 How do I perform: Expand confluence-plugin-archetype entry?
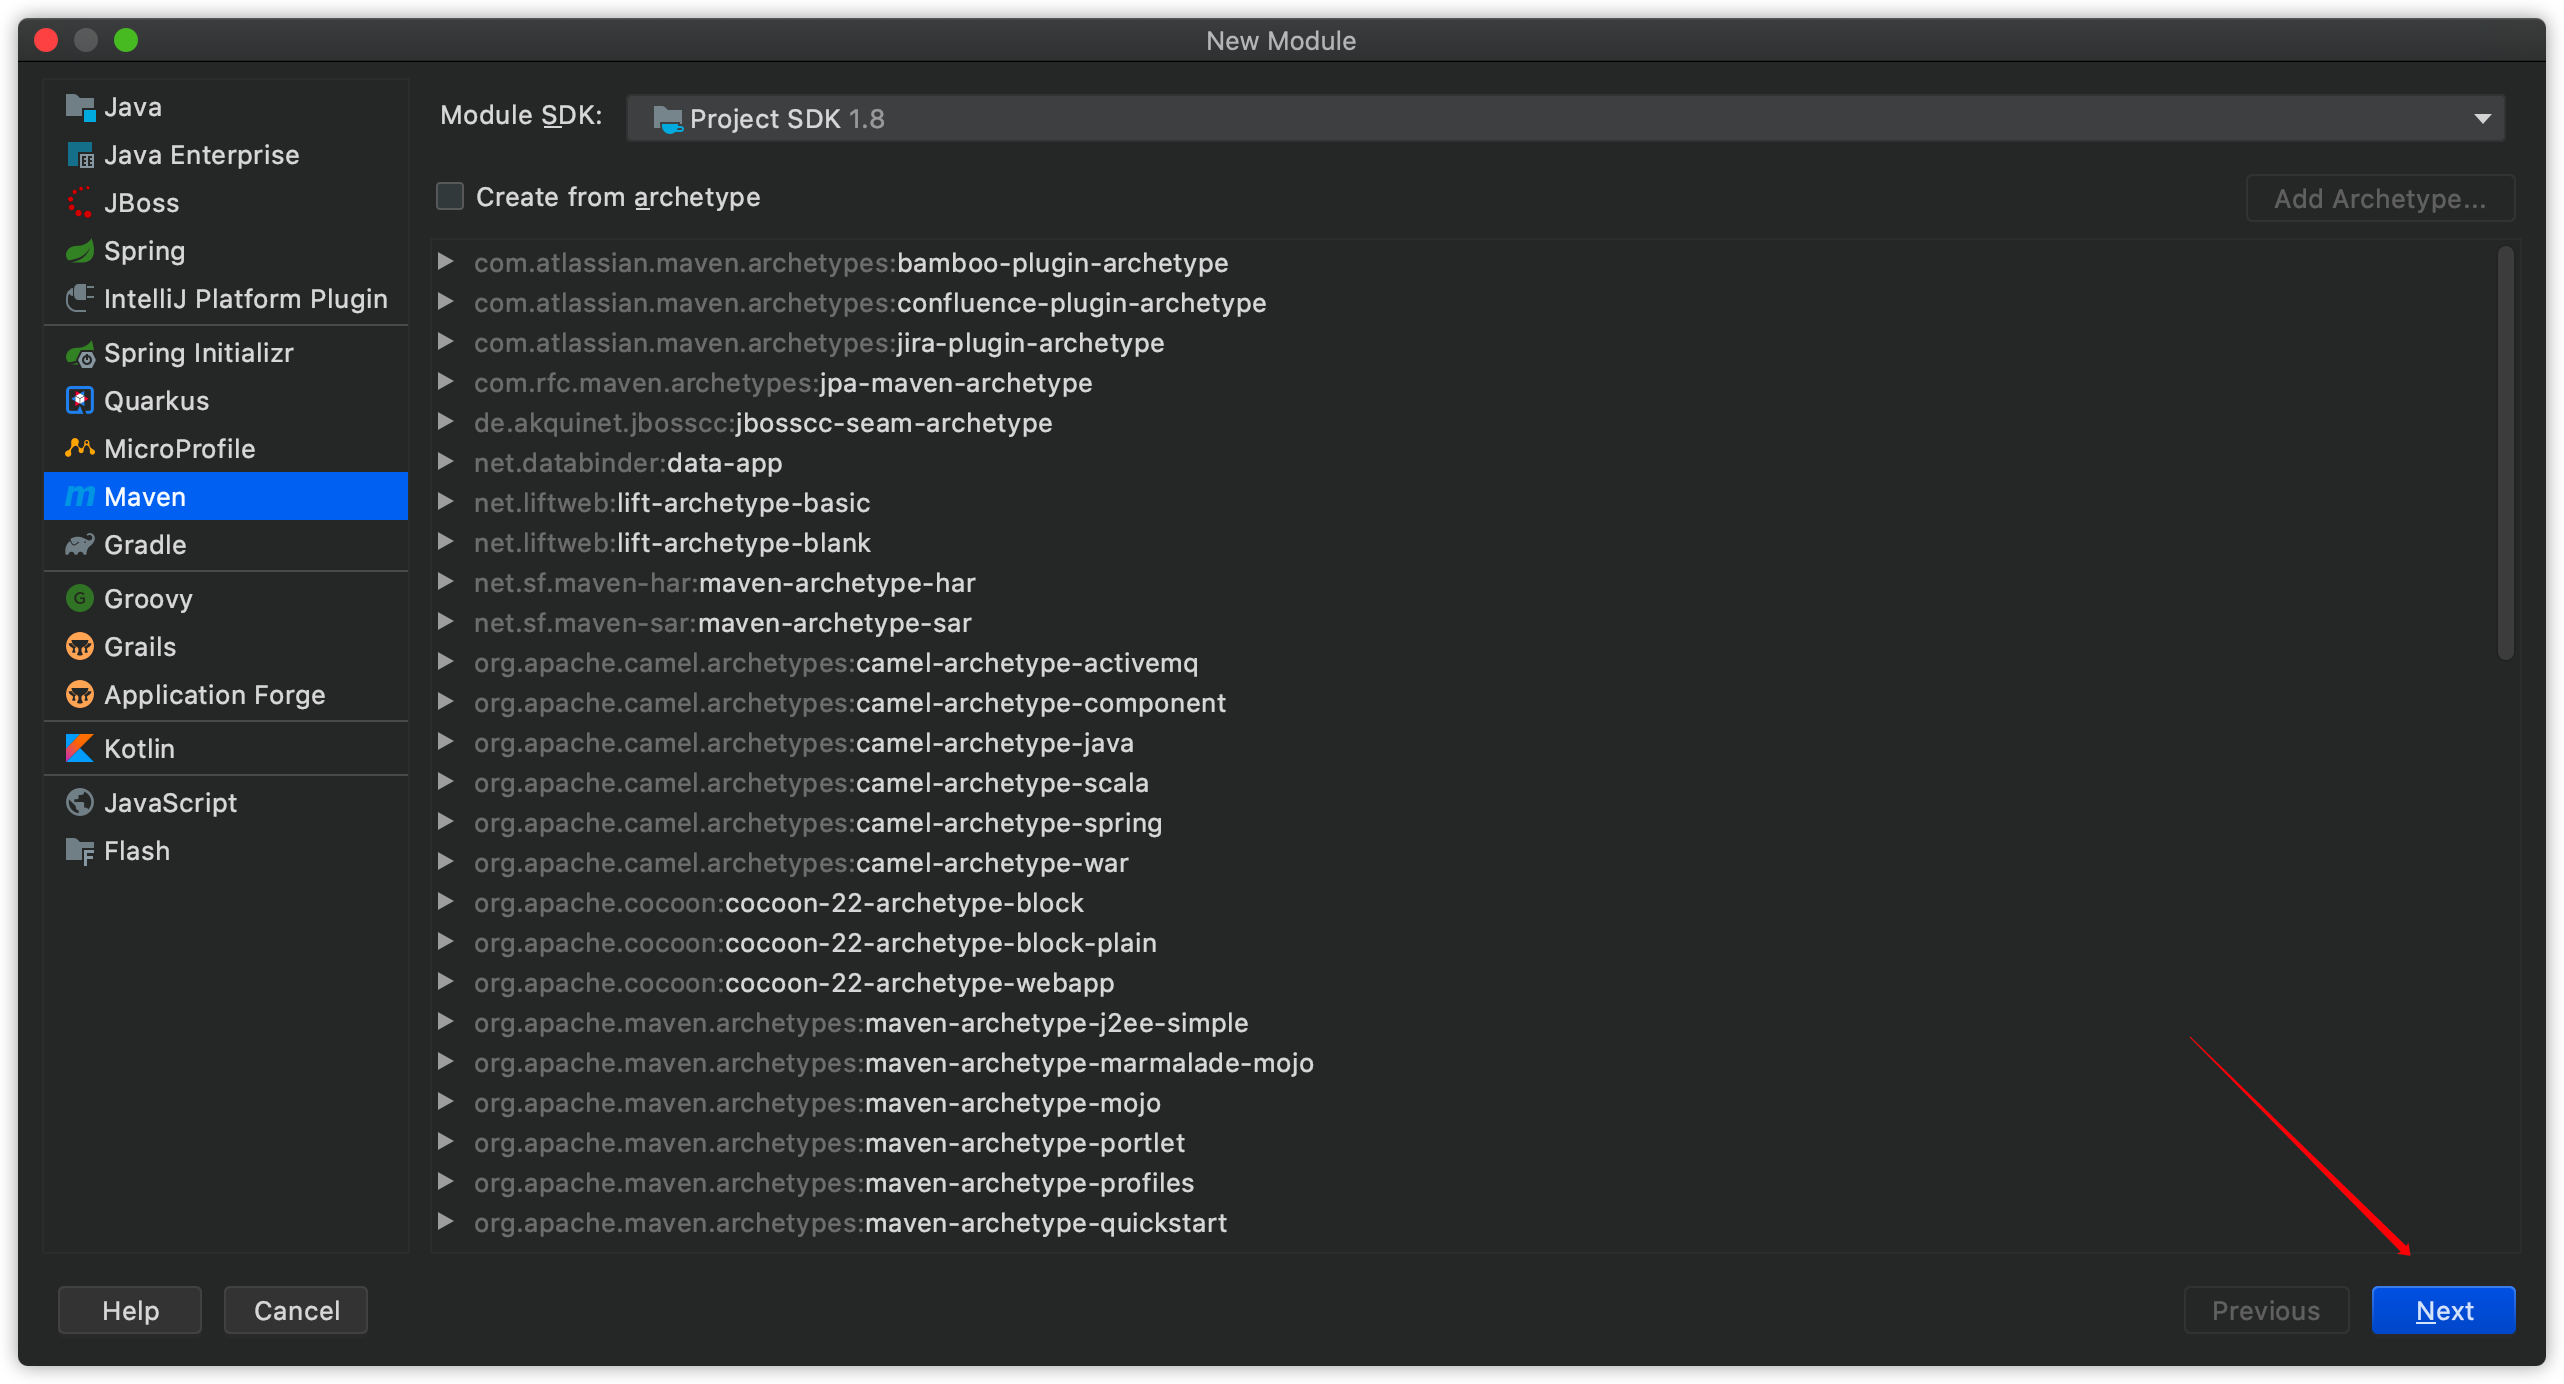(x=446, y=302)
